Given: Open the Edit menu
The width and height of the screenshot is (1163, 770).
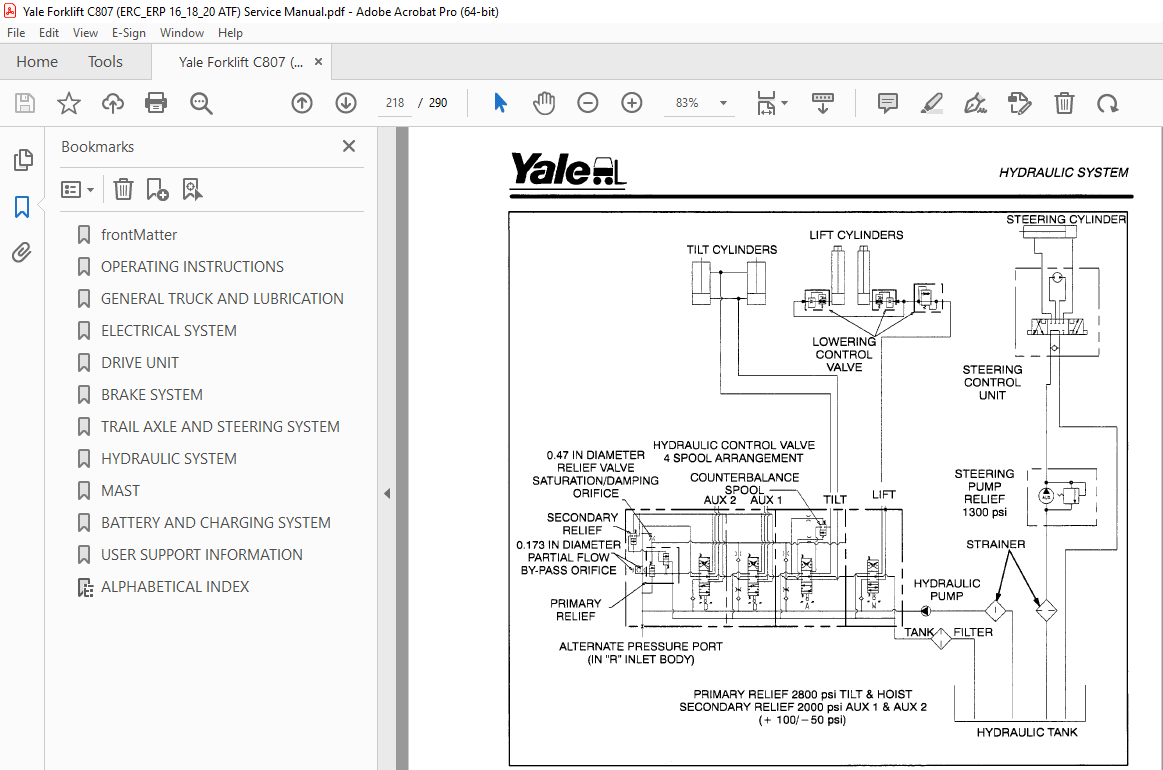Looking at the screenshot, I should tap(49, 33).
